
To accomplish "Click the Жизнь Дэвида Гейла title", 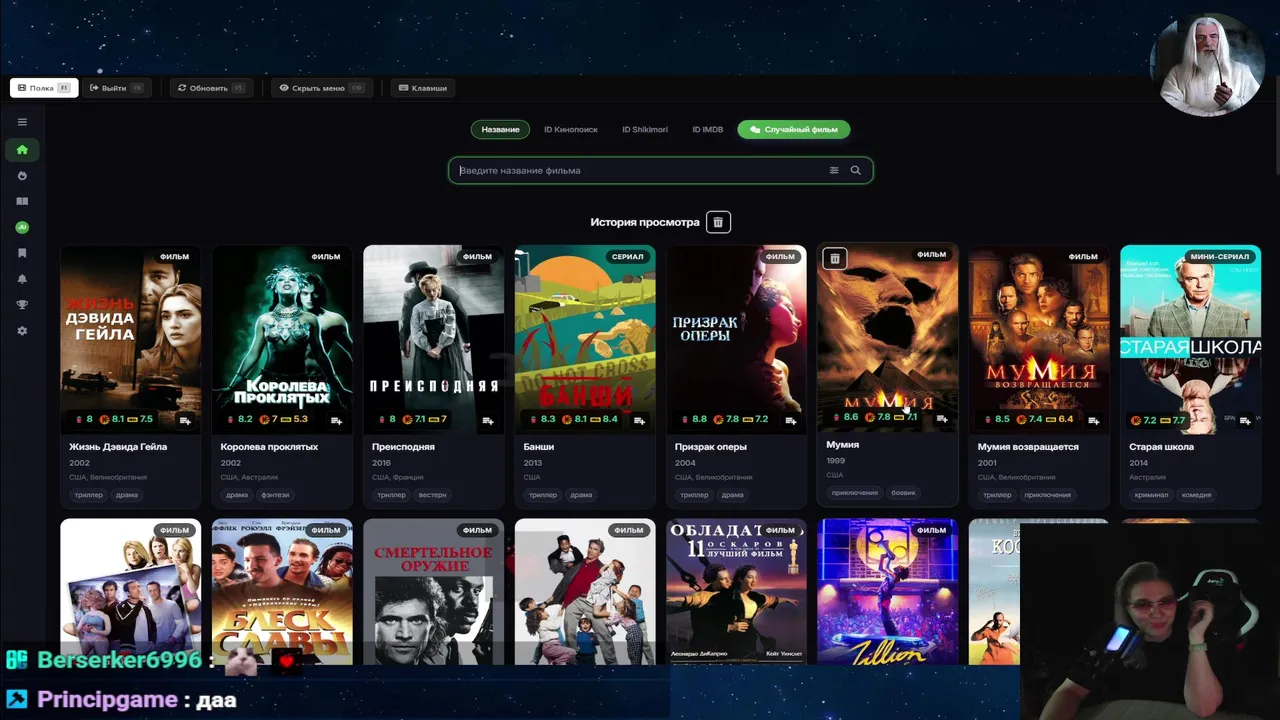I will point(118,447).
